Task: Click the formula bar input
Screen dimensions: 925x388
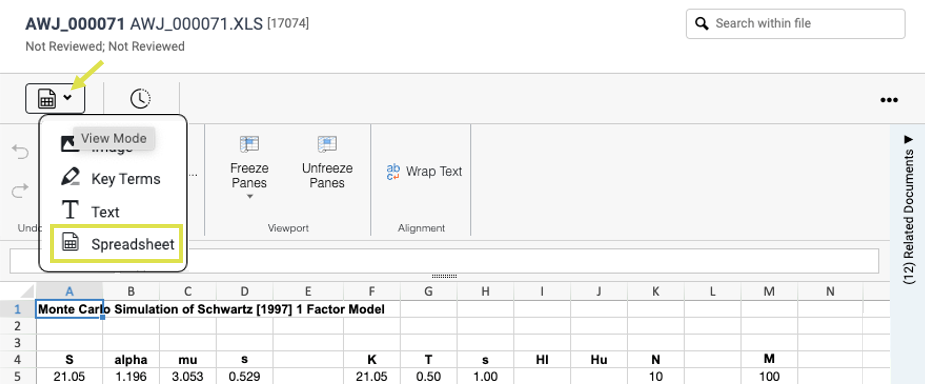Action: 444,261
